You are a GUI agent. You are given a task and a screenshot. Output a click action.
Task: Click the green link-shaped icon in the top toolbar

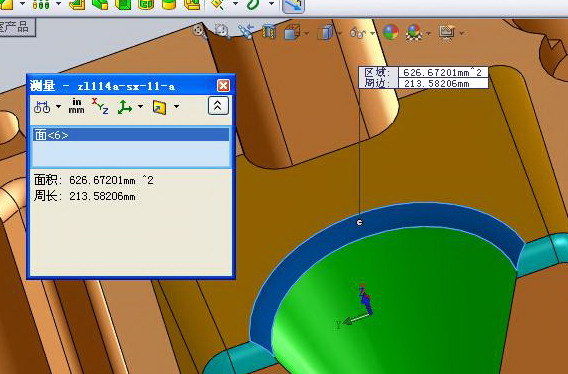[x=254, y=4]
